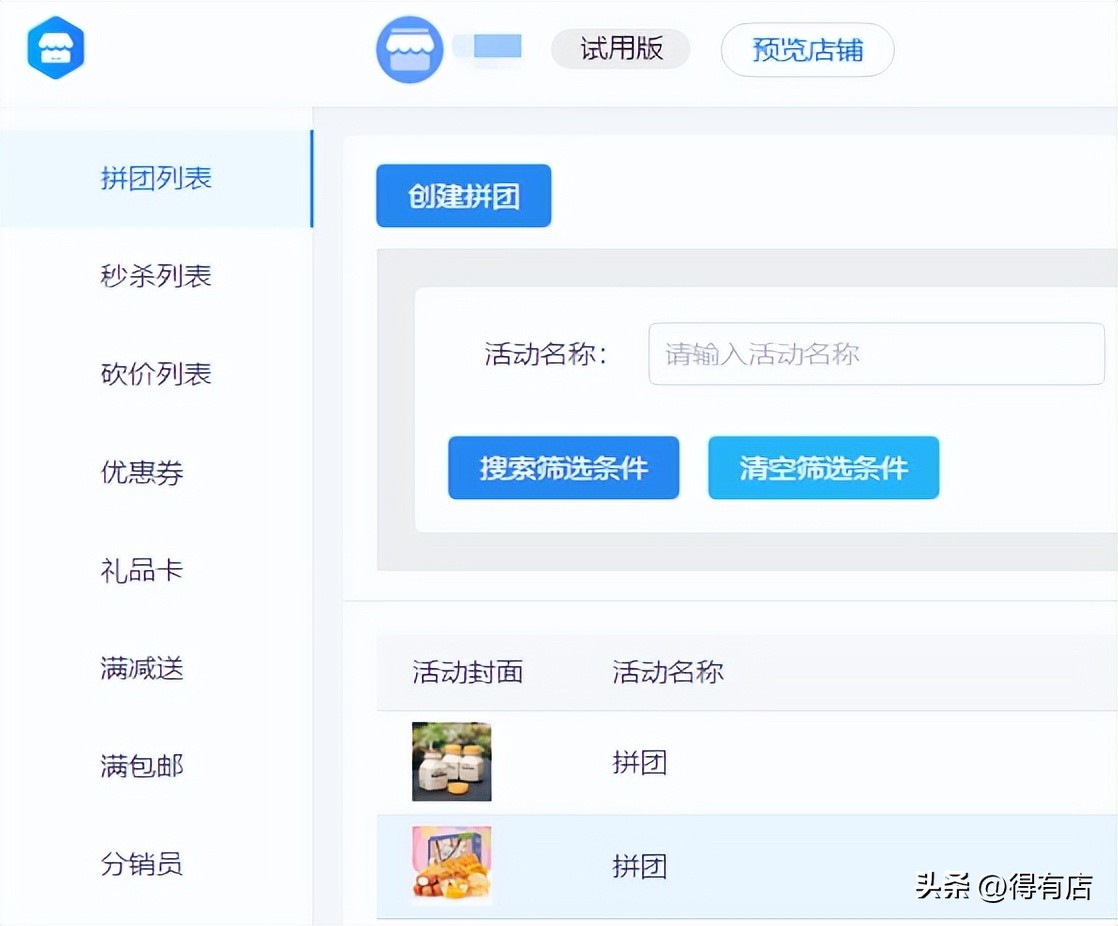Open the 优惠券 section

pos(142,473)
